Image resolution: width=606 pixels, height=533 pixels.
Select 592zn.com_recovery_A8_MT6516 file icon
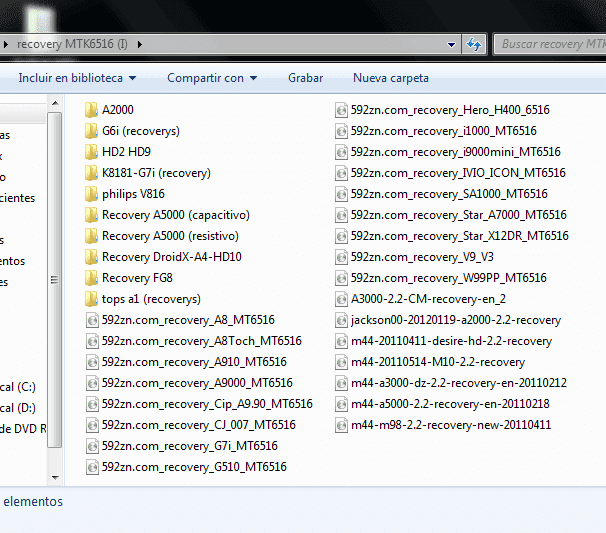click(92, 320)
